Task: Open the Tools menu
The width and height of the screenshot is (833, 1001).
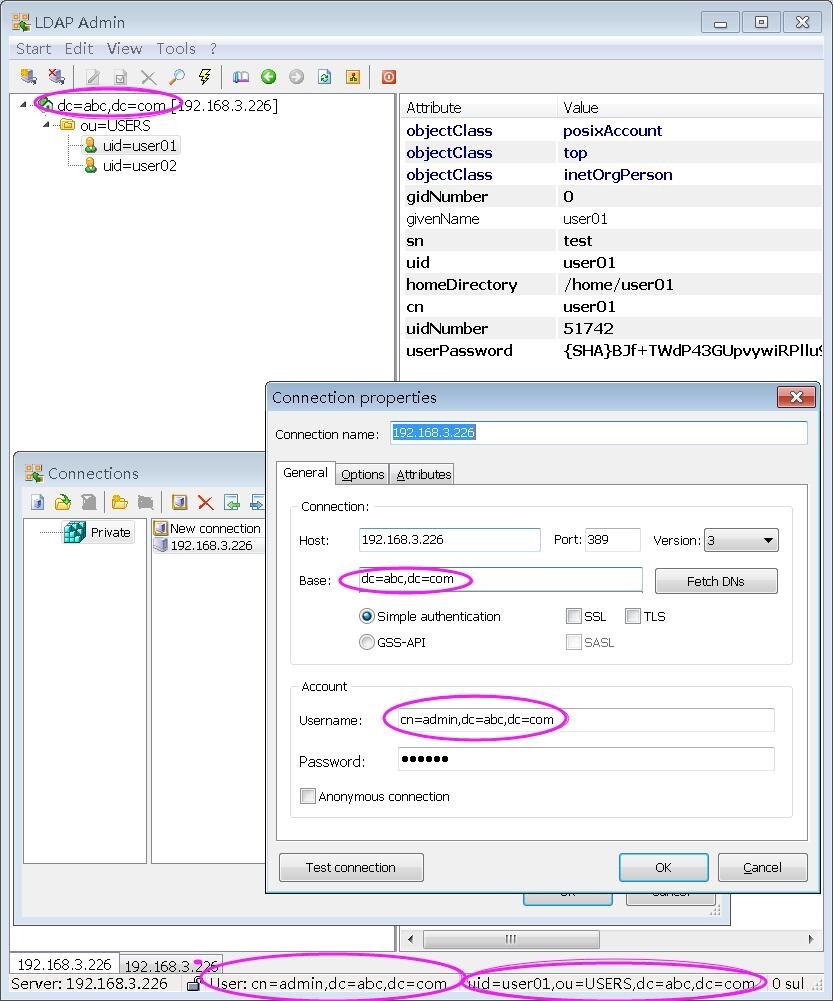Action: coord(176,49)
